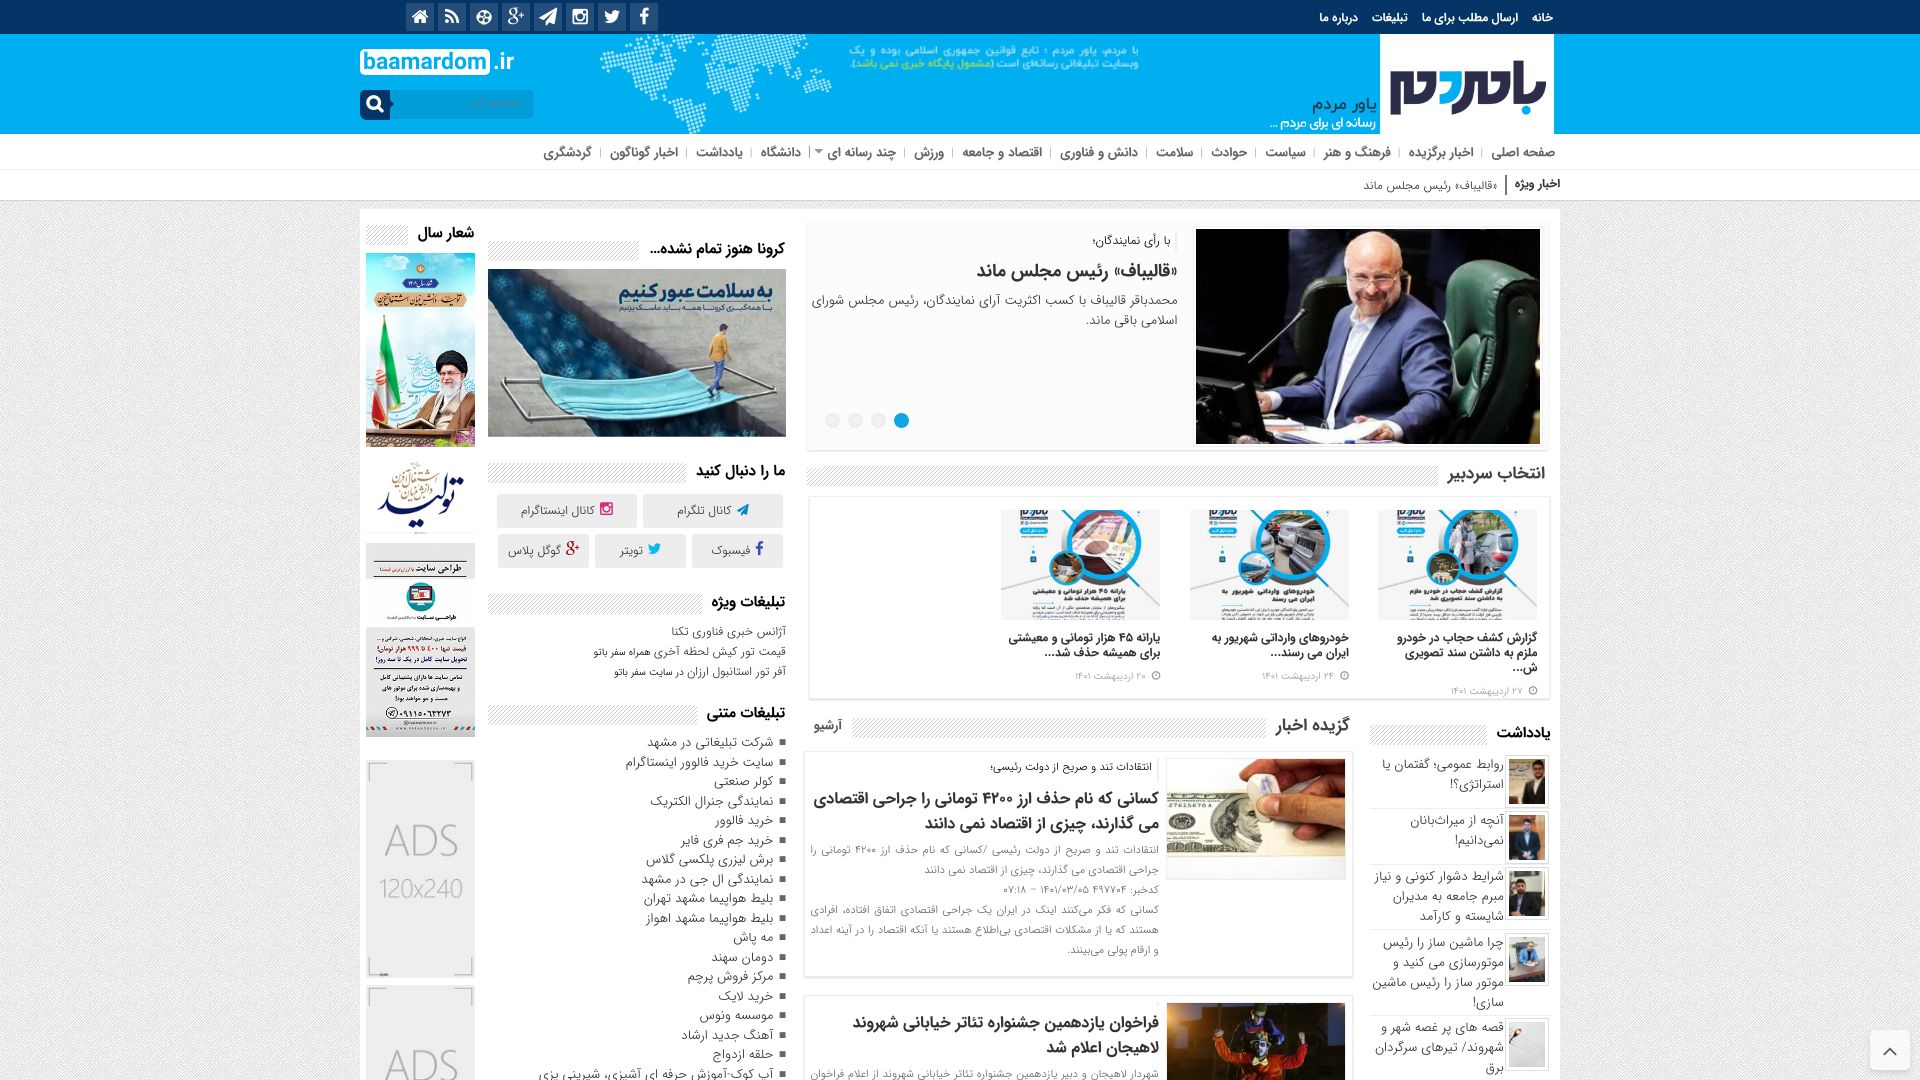Open the شعار سال leader poster banner

coord(420,350)
